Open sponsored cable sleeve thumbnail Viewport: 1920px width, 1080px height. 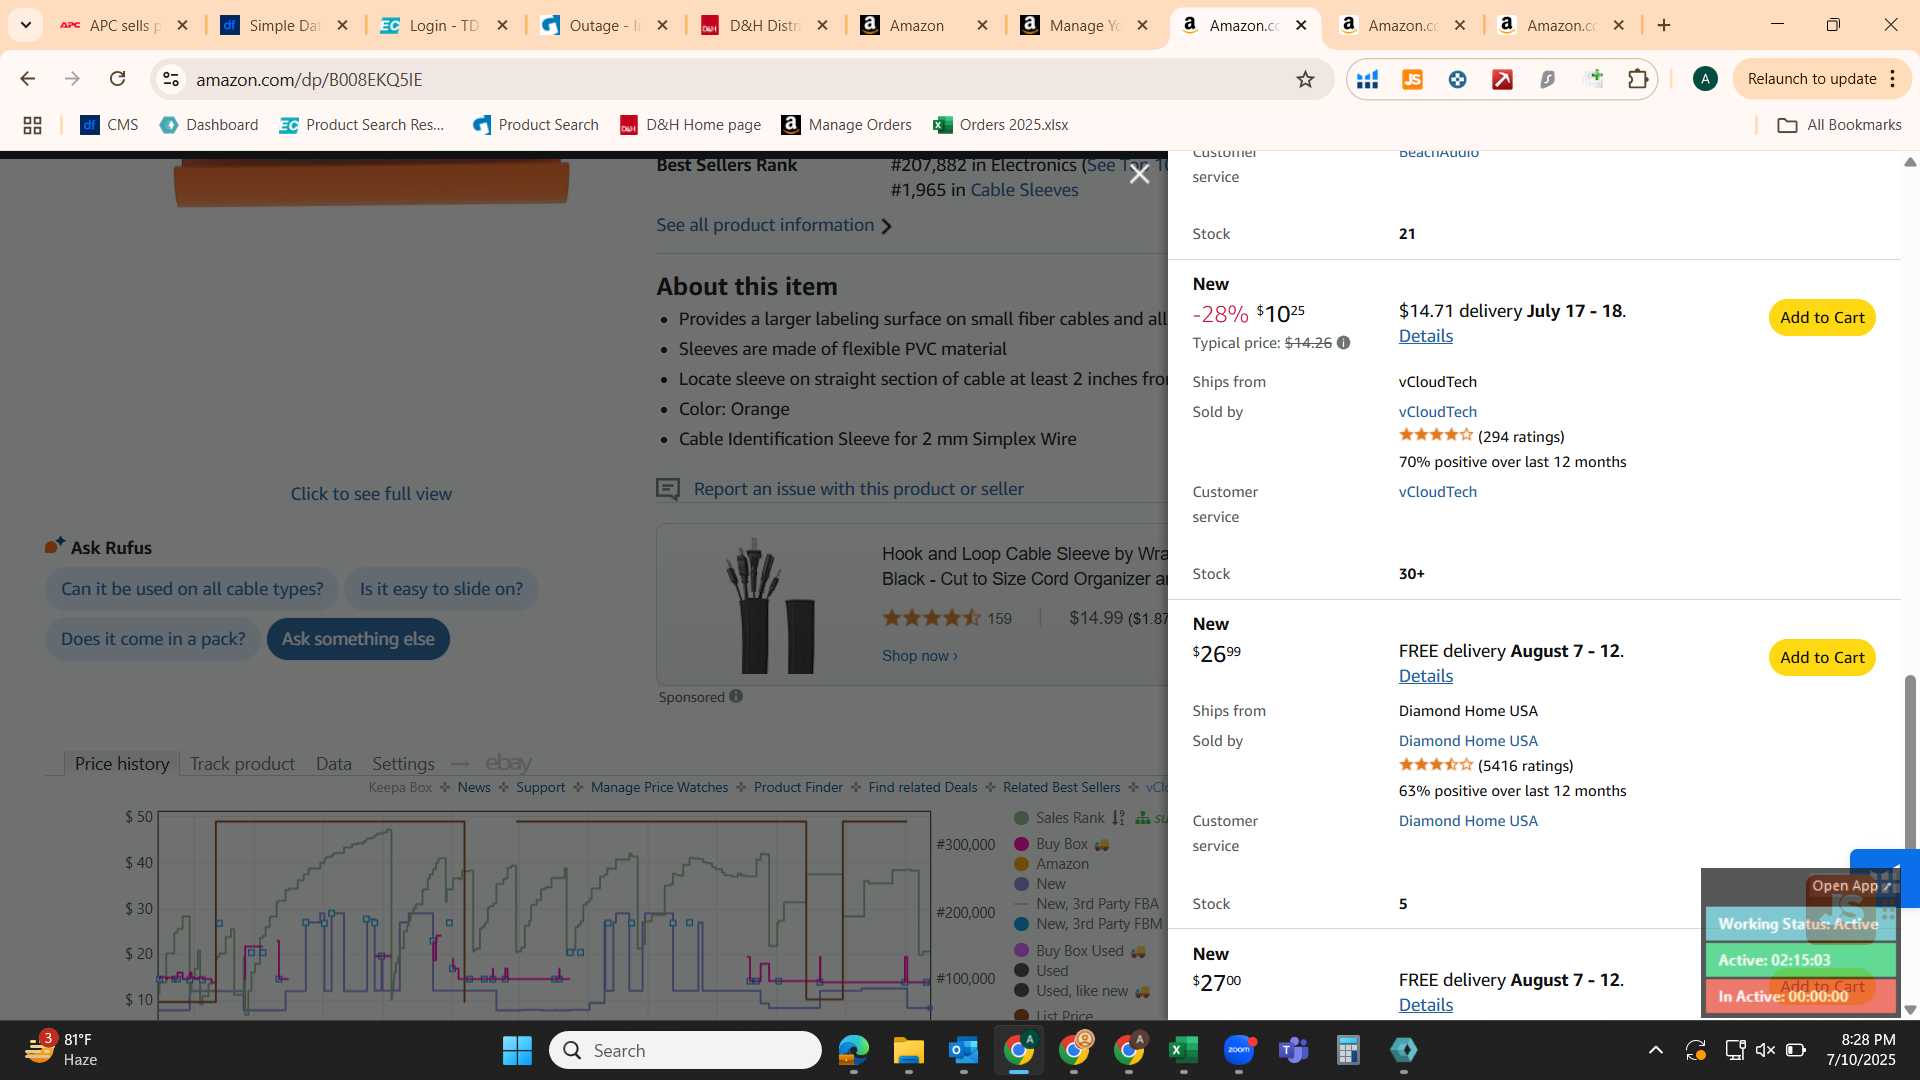(x=770, y=606)
